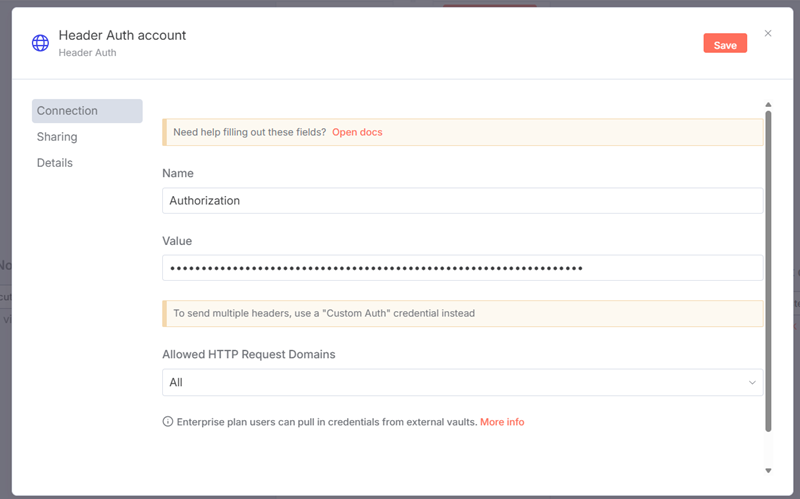Go to the Details tab
Screen dimensions: 800x499
(x=55, y=163)
